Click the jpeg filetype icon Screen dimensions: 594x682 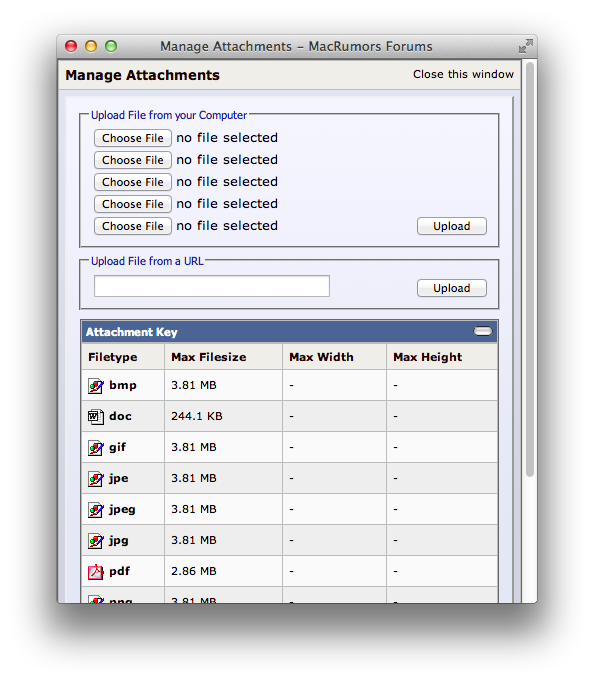(x=96, y=510)
